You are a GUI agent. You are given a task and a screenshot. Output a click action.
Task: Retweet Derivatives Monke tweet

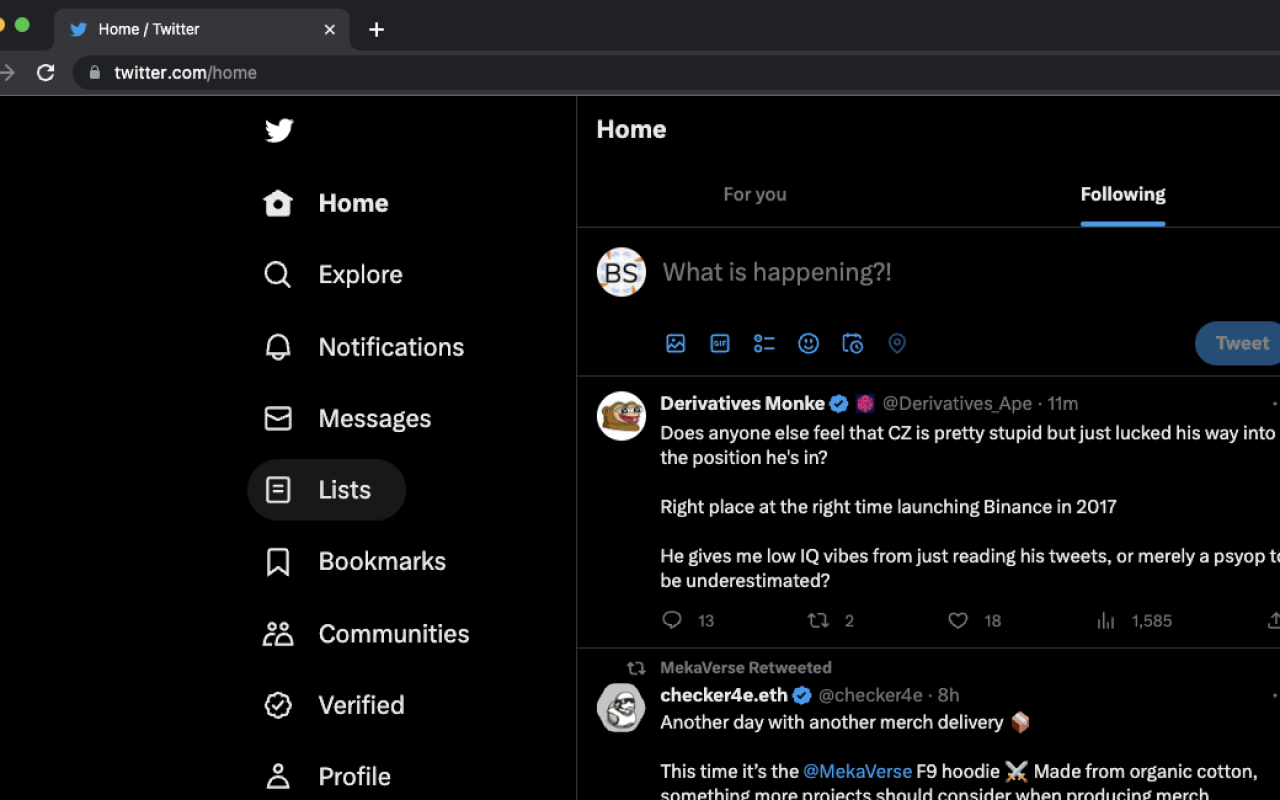pos(818,621)
